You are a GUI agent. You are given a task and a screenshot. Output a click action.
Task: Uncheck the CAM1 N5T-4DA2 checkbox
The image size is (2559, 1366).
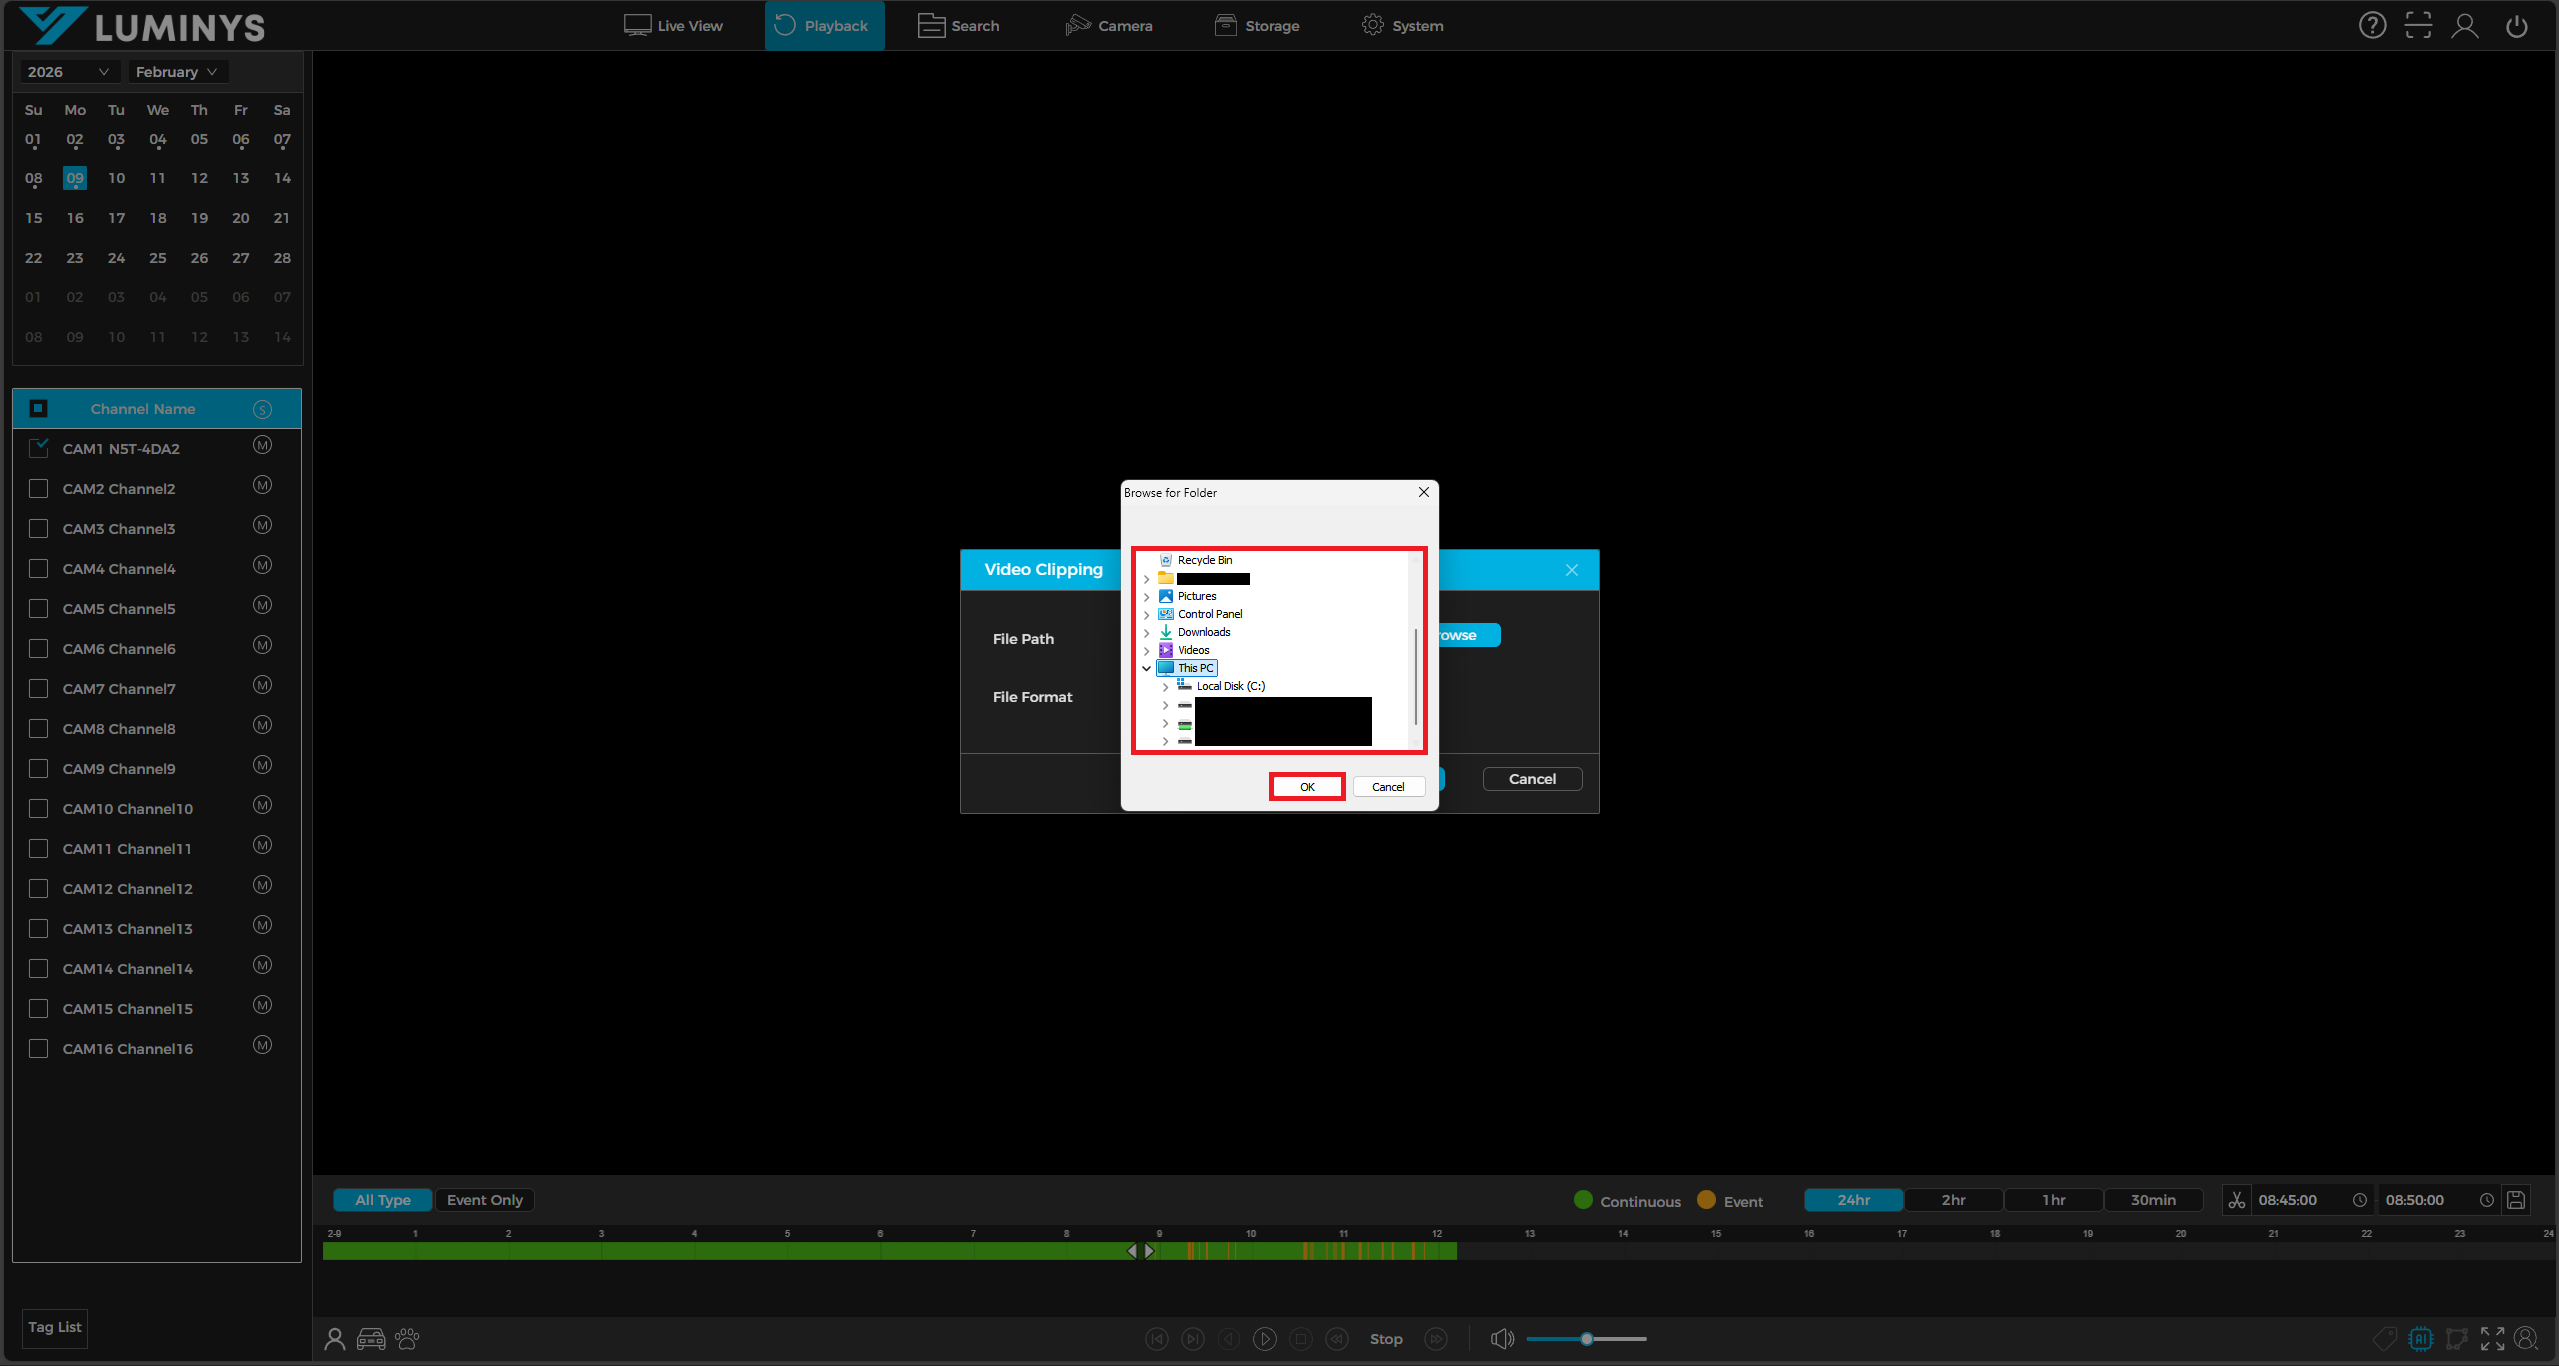click(39, 448)
